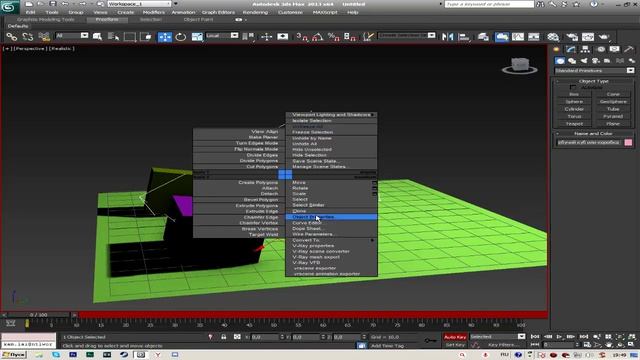This screenshot has width=640, height=360.
Task: Toggle Window/Crossing selection icon
Action: (146, 37)
